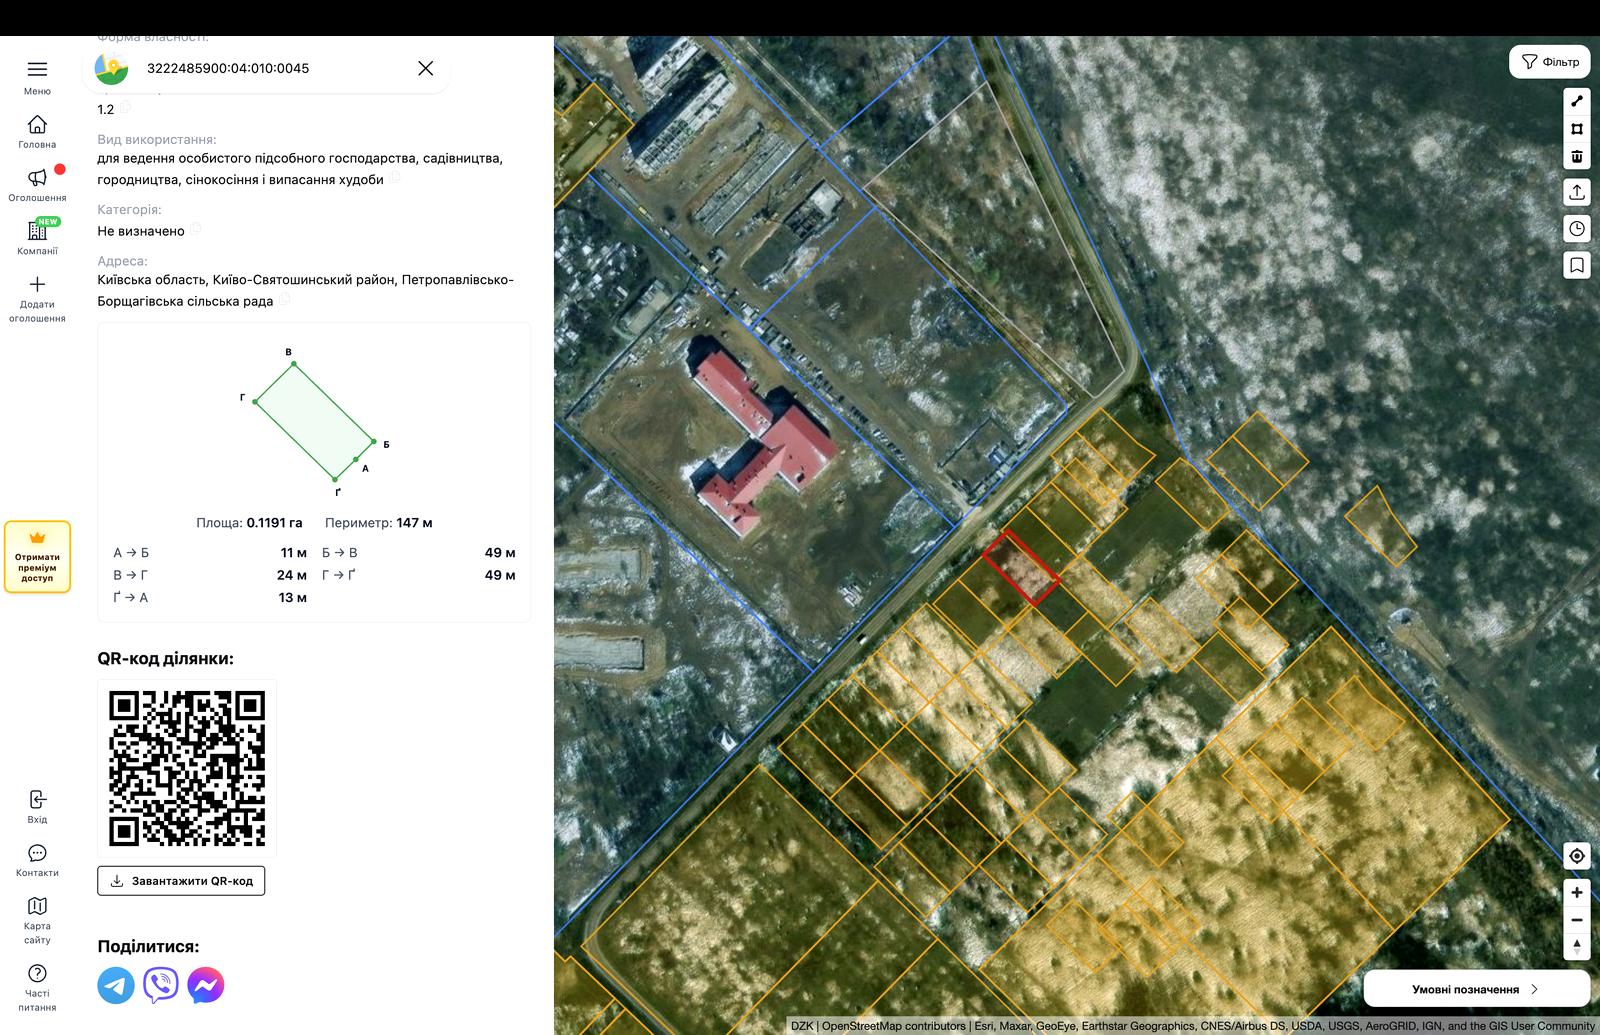The height and width of the screenshot is (1035, 1600).
Task: Open Карта сайту site map
Action: pyautogui.click(x=37, y=919)
